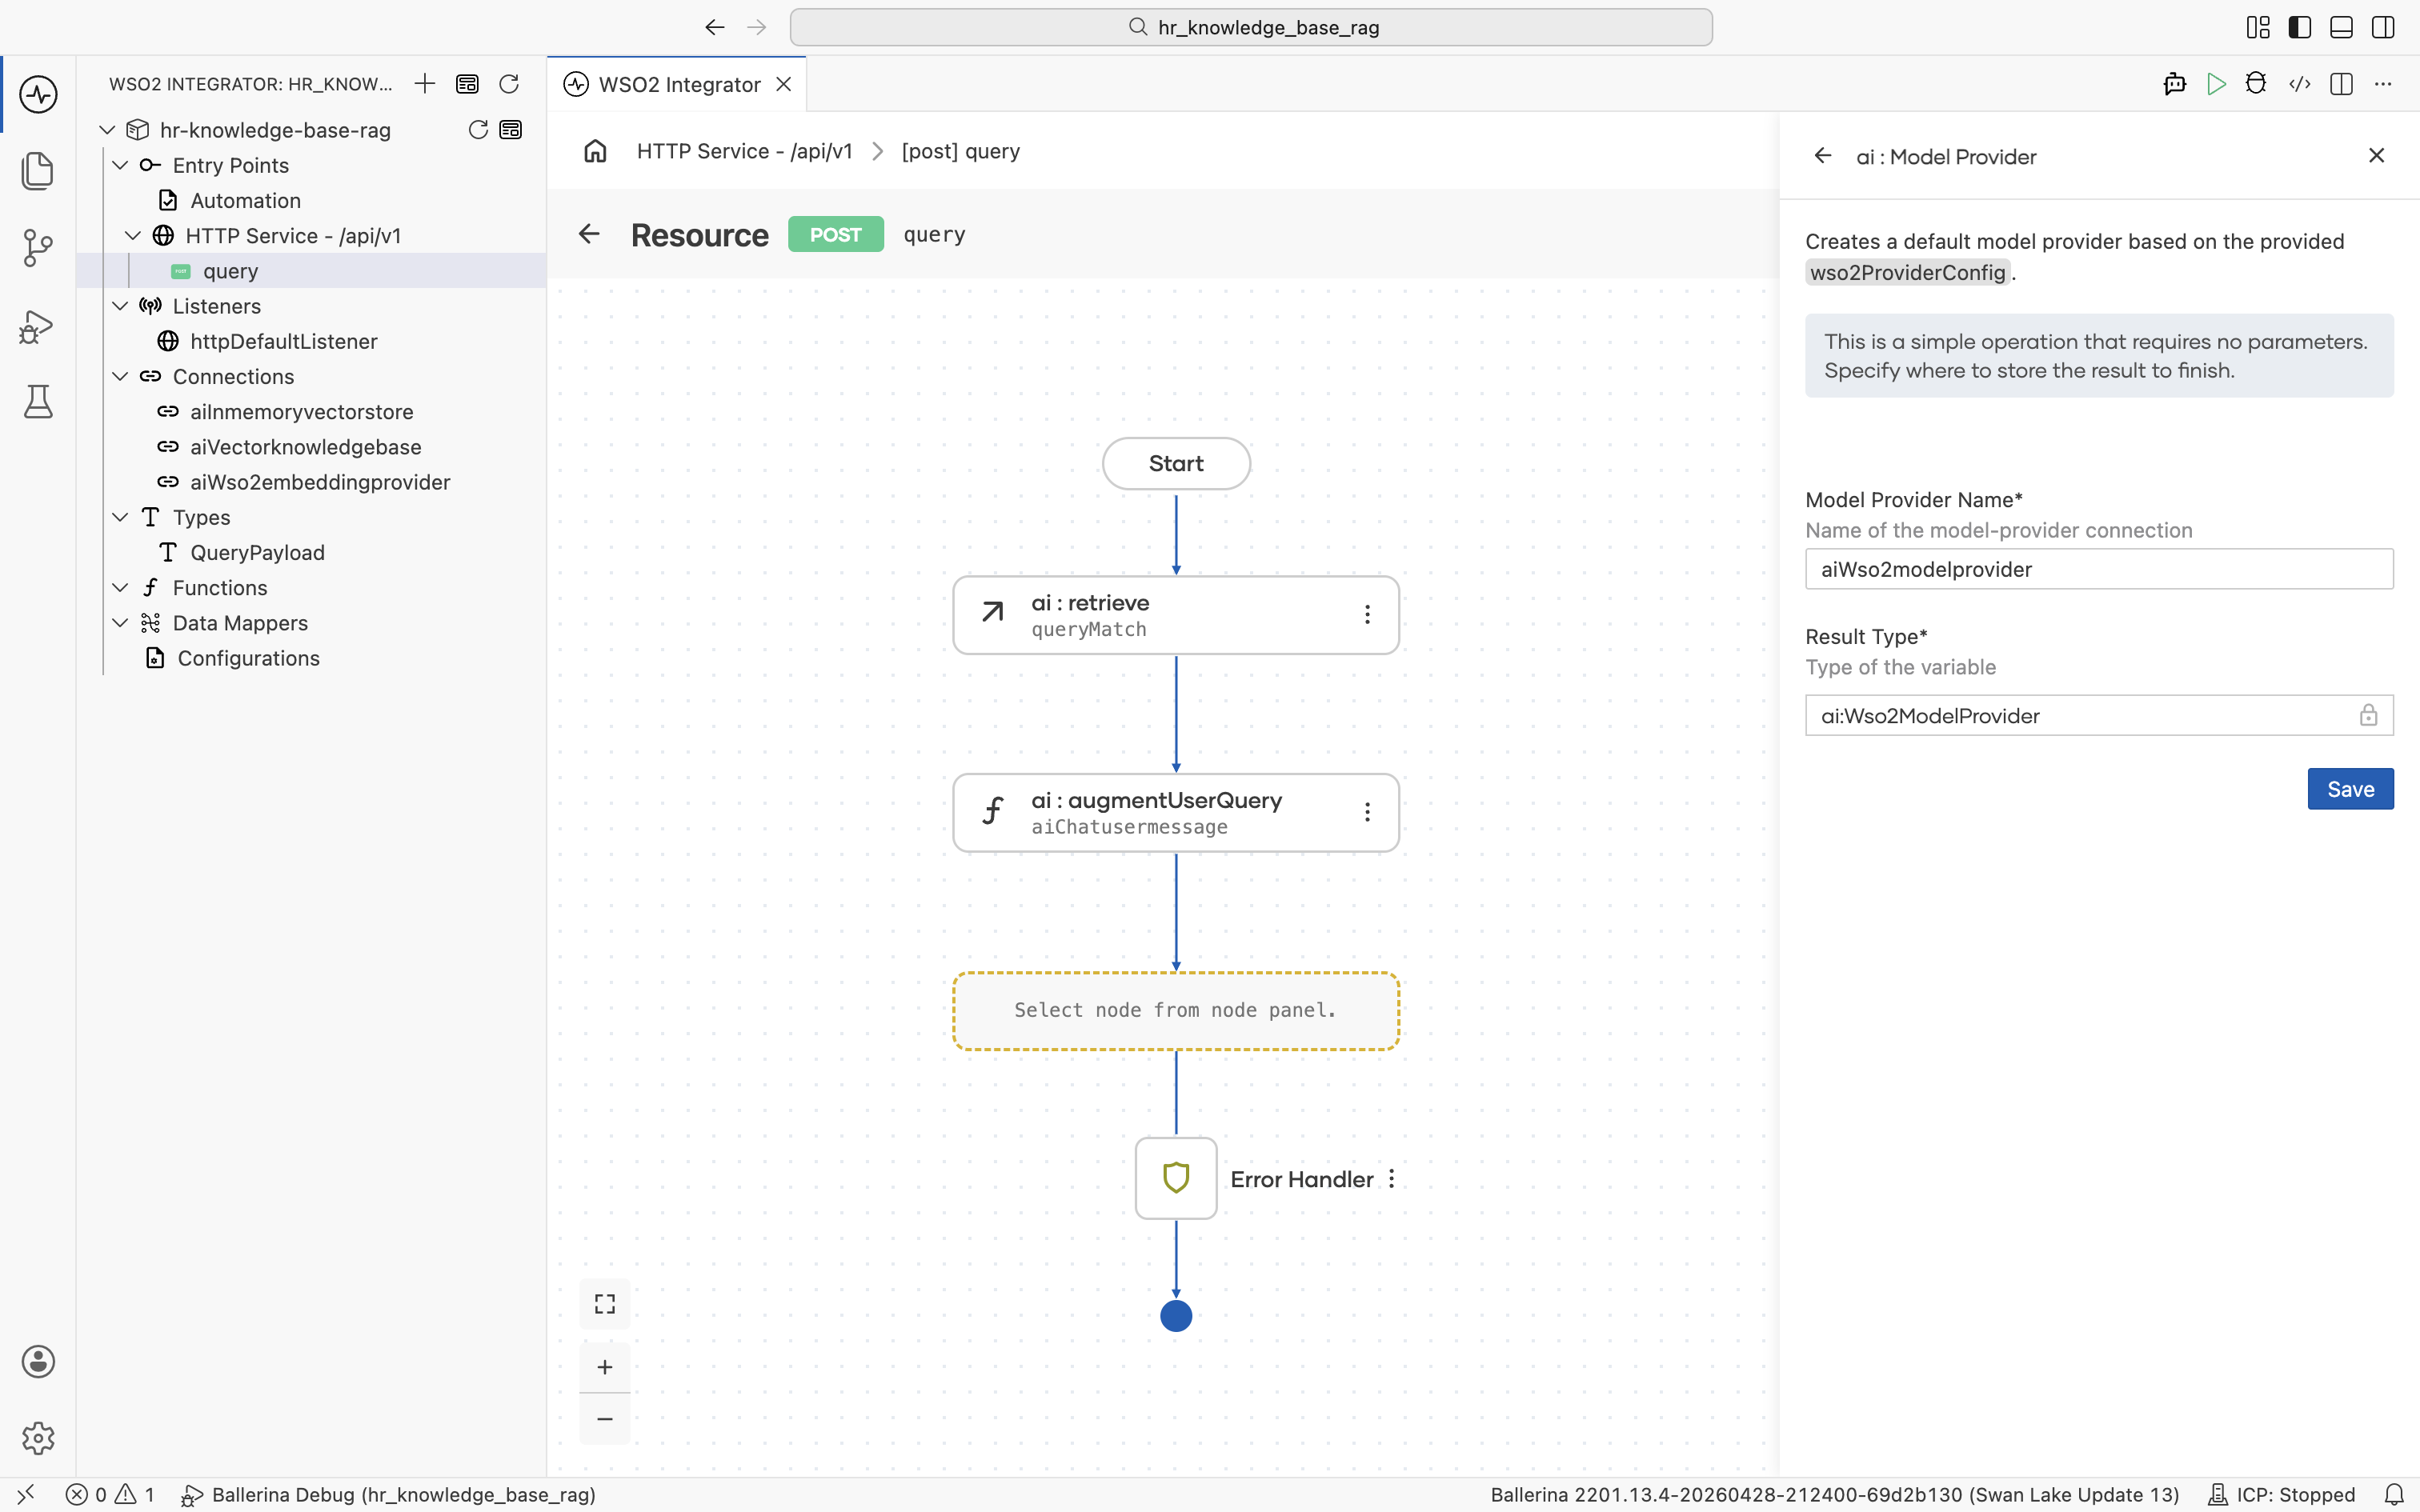Zoom out with the canvas minus button

point(605,1419)
